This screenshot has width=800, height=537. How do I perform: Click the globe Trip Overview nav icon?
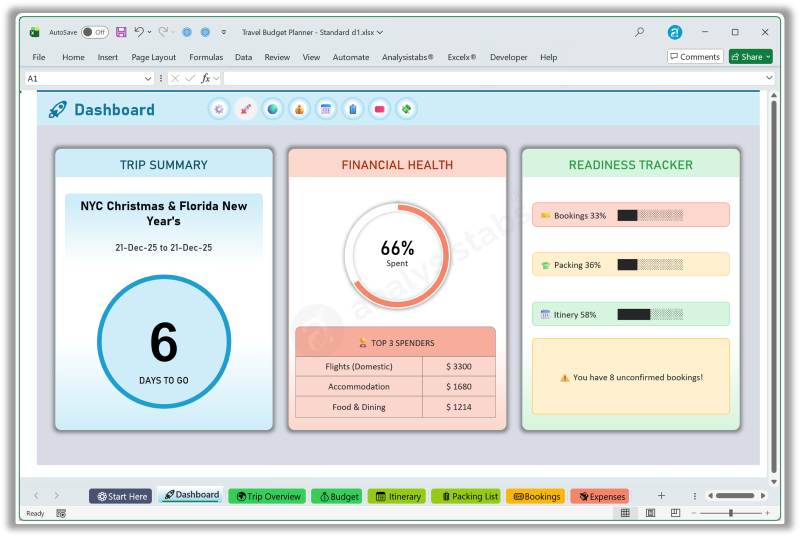tap(272, 109)
